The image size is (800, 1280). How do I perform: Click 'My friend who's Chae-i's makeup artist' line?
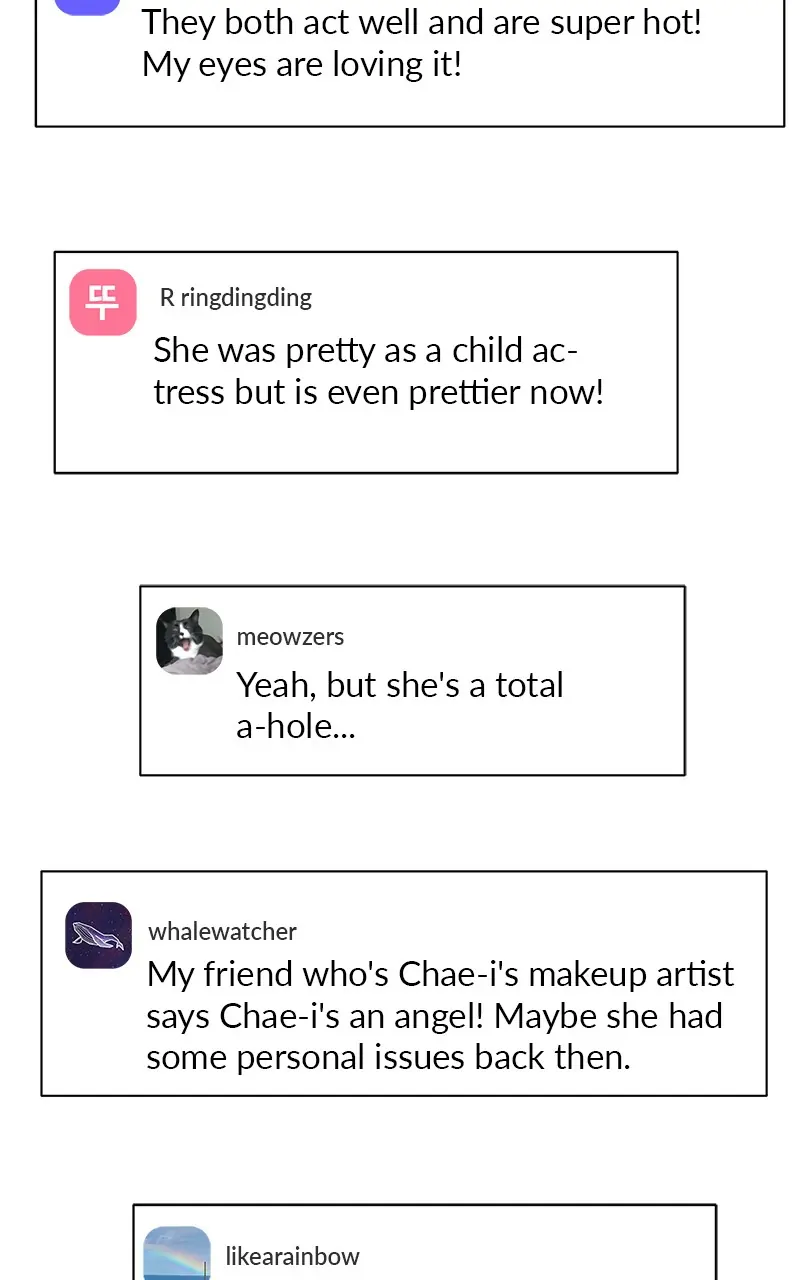(440, 973)
